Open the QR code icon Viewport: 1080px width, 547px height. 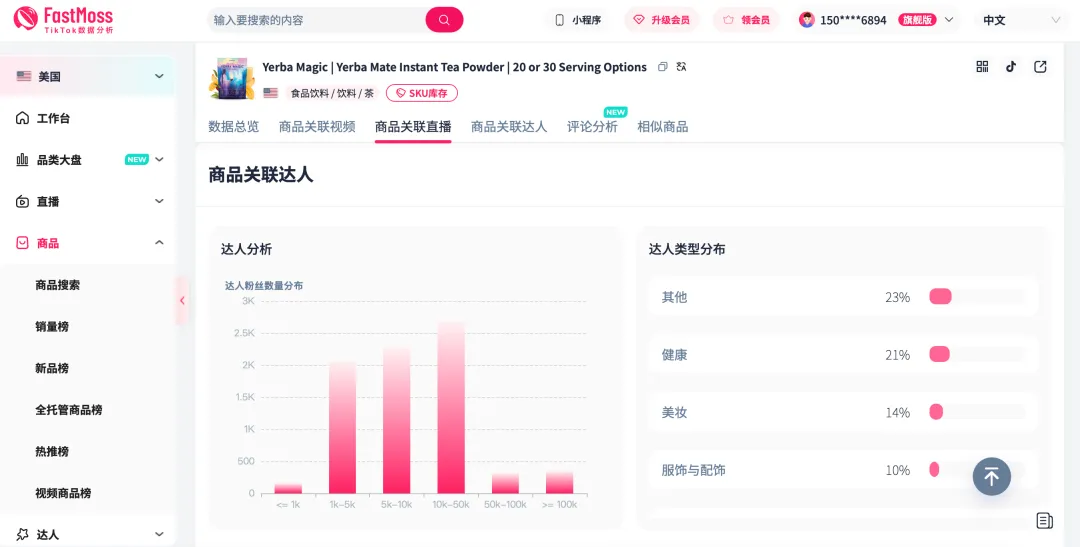click(982, 66)
